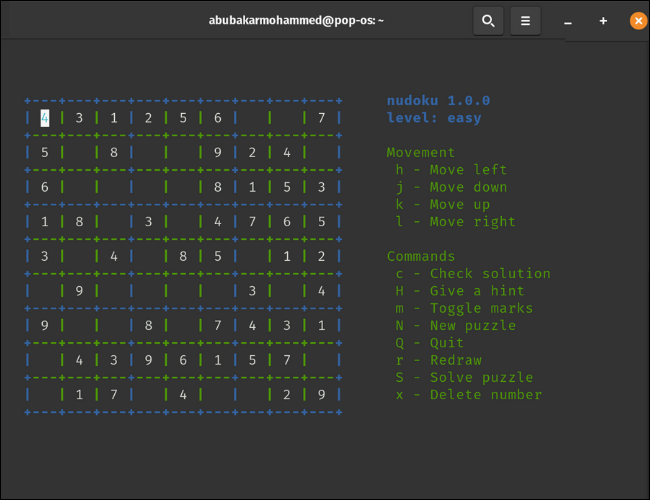This screenshot has height=500, width=650.
Task: Select the highlighted cursor cell containing 4
Action: (45, 118)
